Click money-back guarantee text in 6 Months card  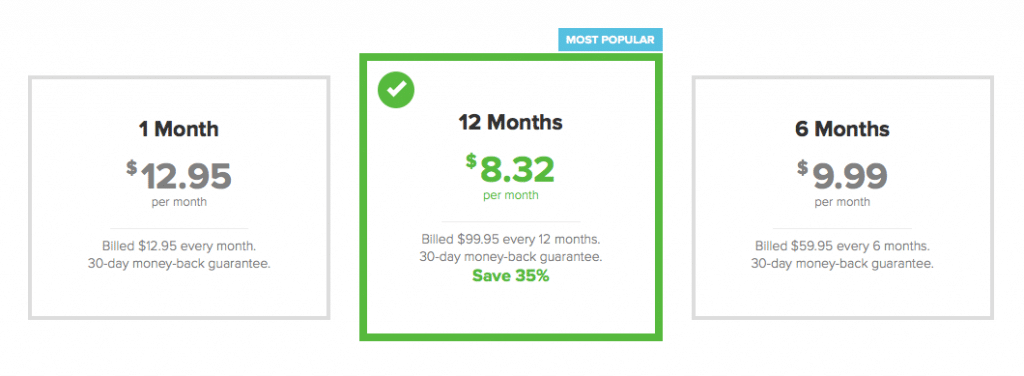click(842, 264)
